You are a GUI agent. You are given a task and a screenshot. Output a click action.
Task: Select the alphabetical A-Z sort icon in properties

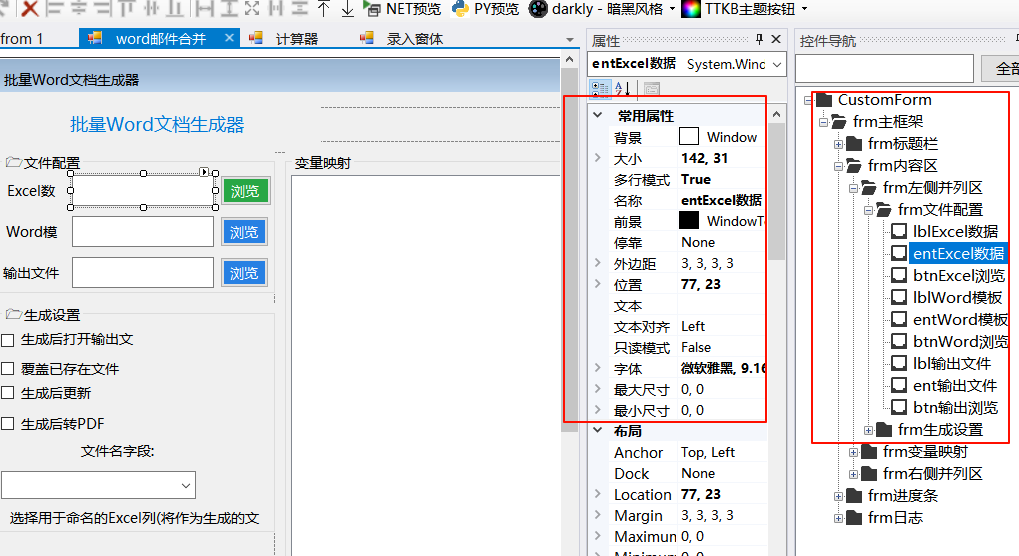(623, 88)
